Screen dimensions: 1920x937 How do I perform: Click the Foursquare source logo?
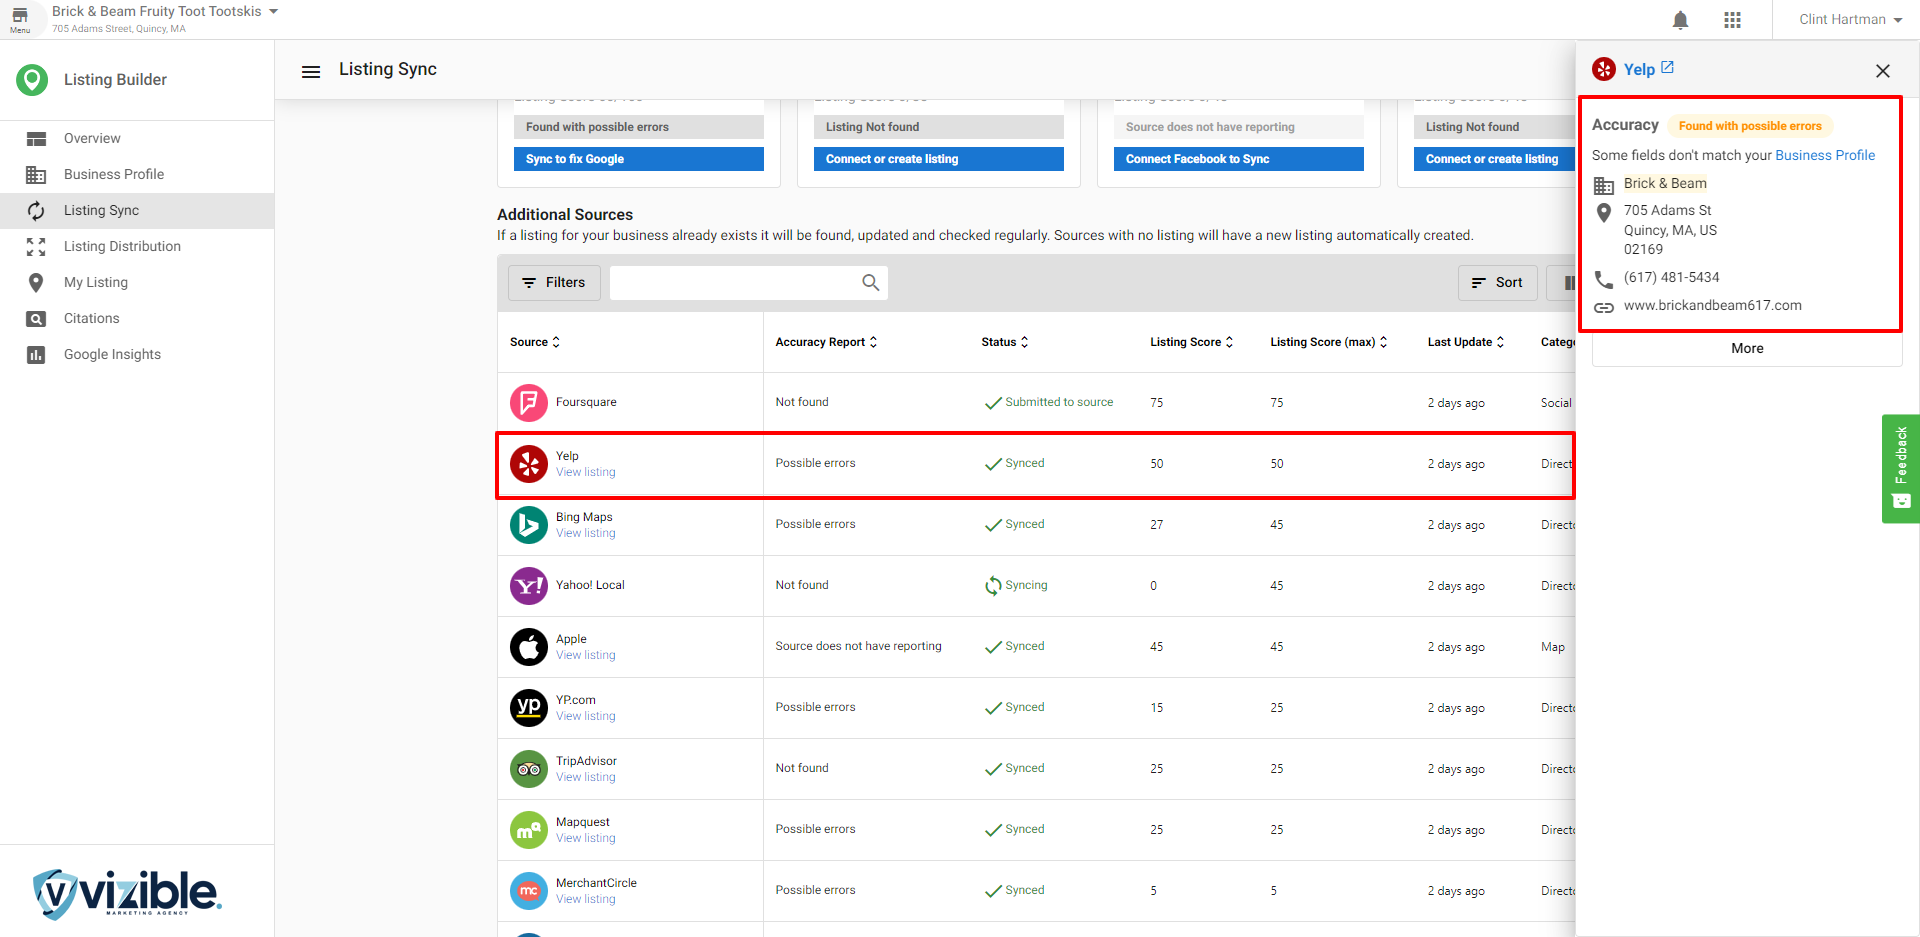tap(528, 403)
